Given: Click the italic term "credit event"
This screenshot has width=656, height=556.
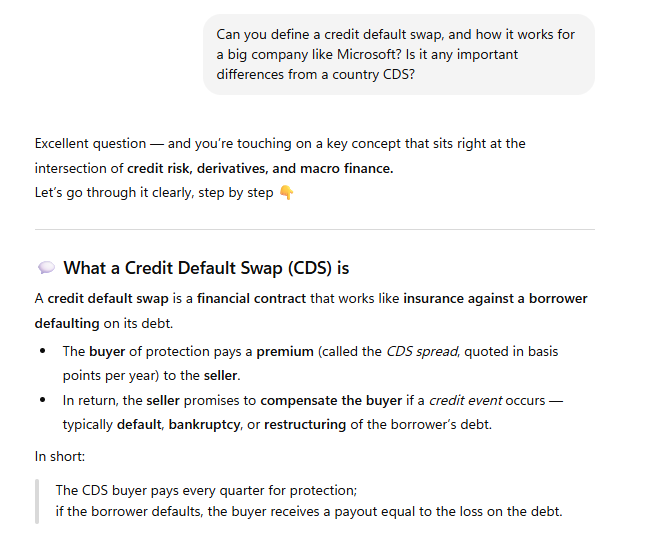Looking at the screenshot, I should pyautogui.click(x=465, y=400).
